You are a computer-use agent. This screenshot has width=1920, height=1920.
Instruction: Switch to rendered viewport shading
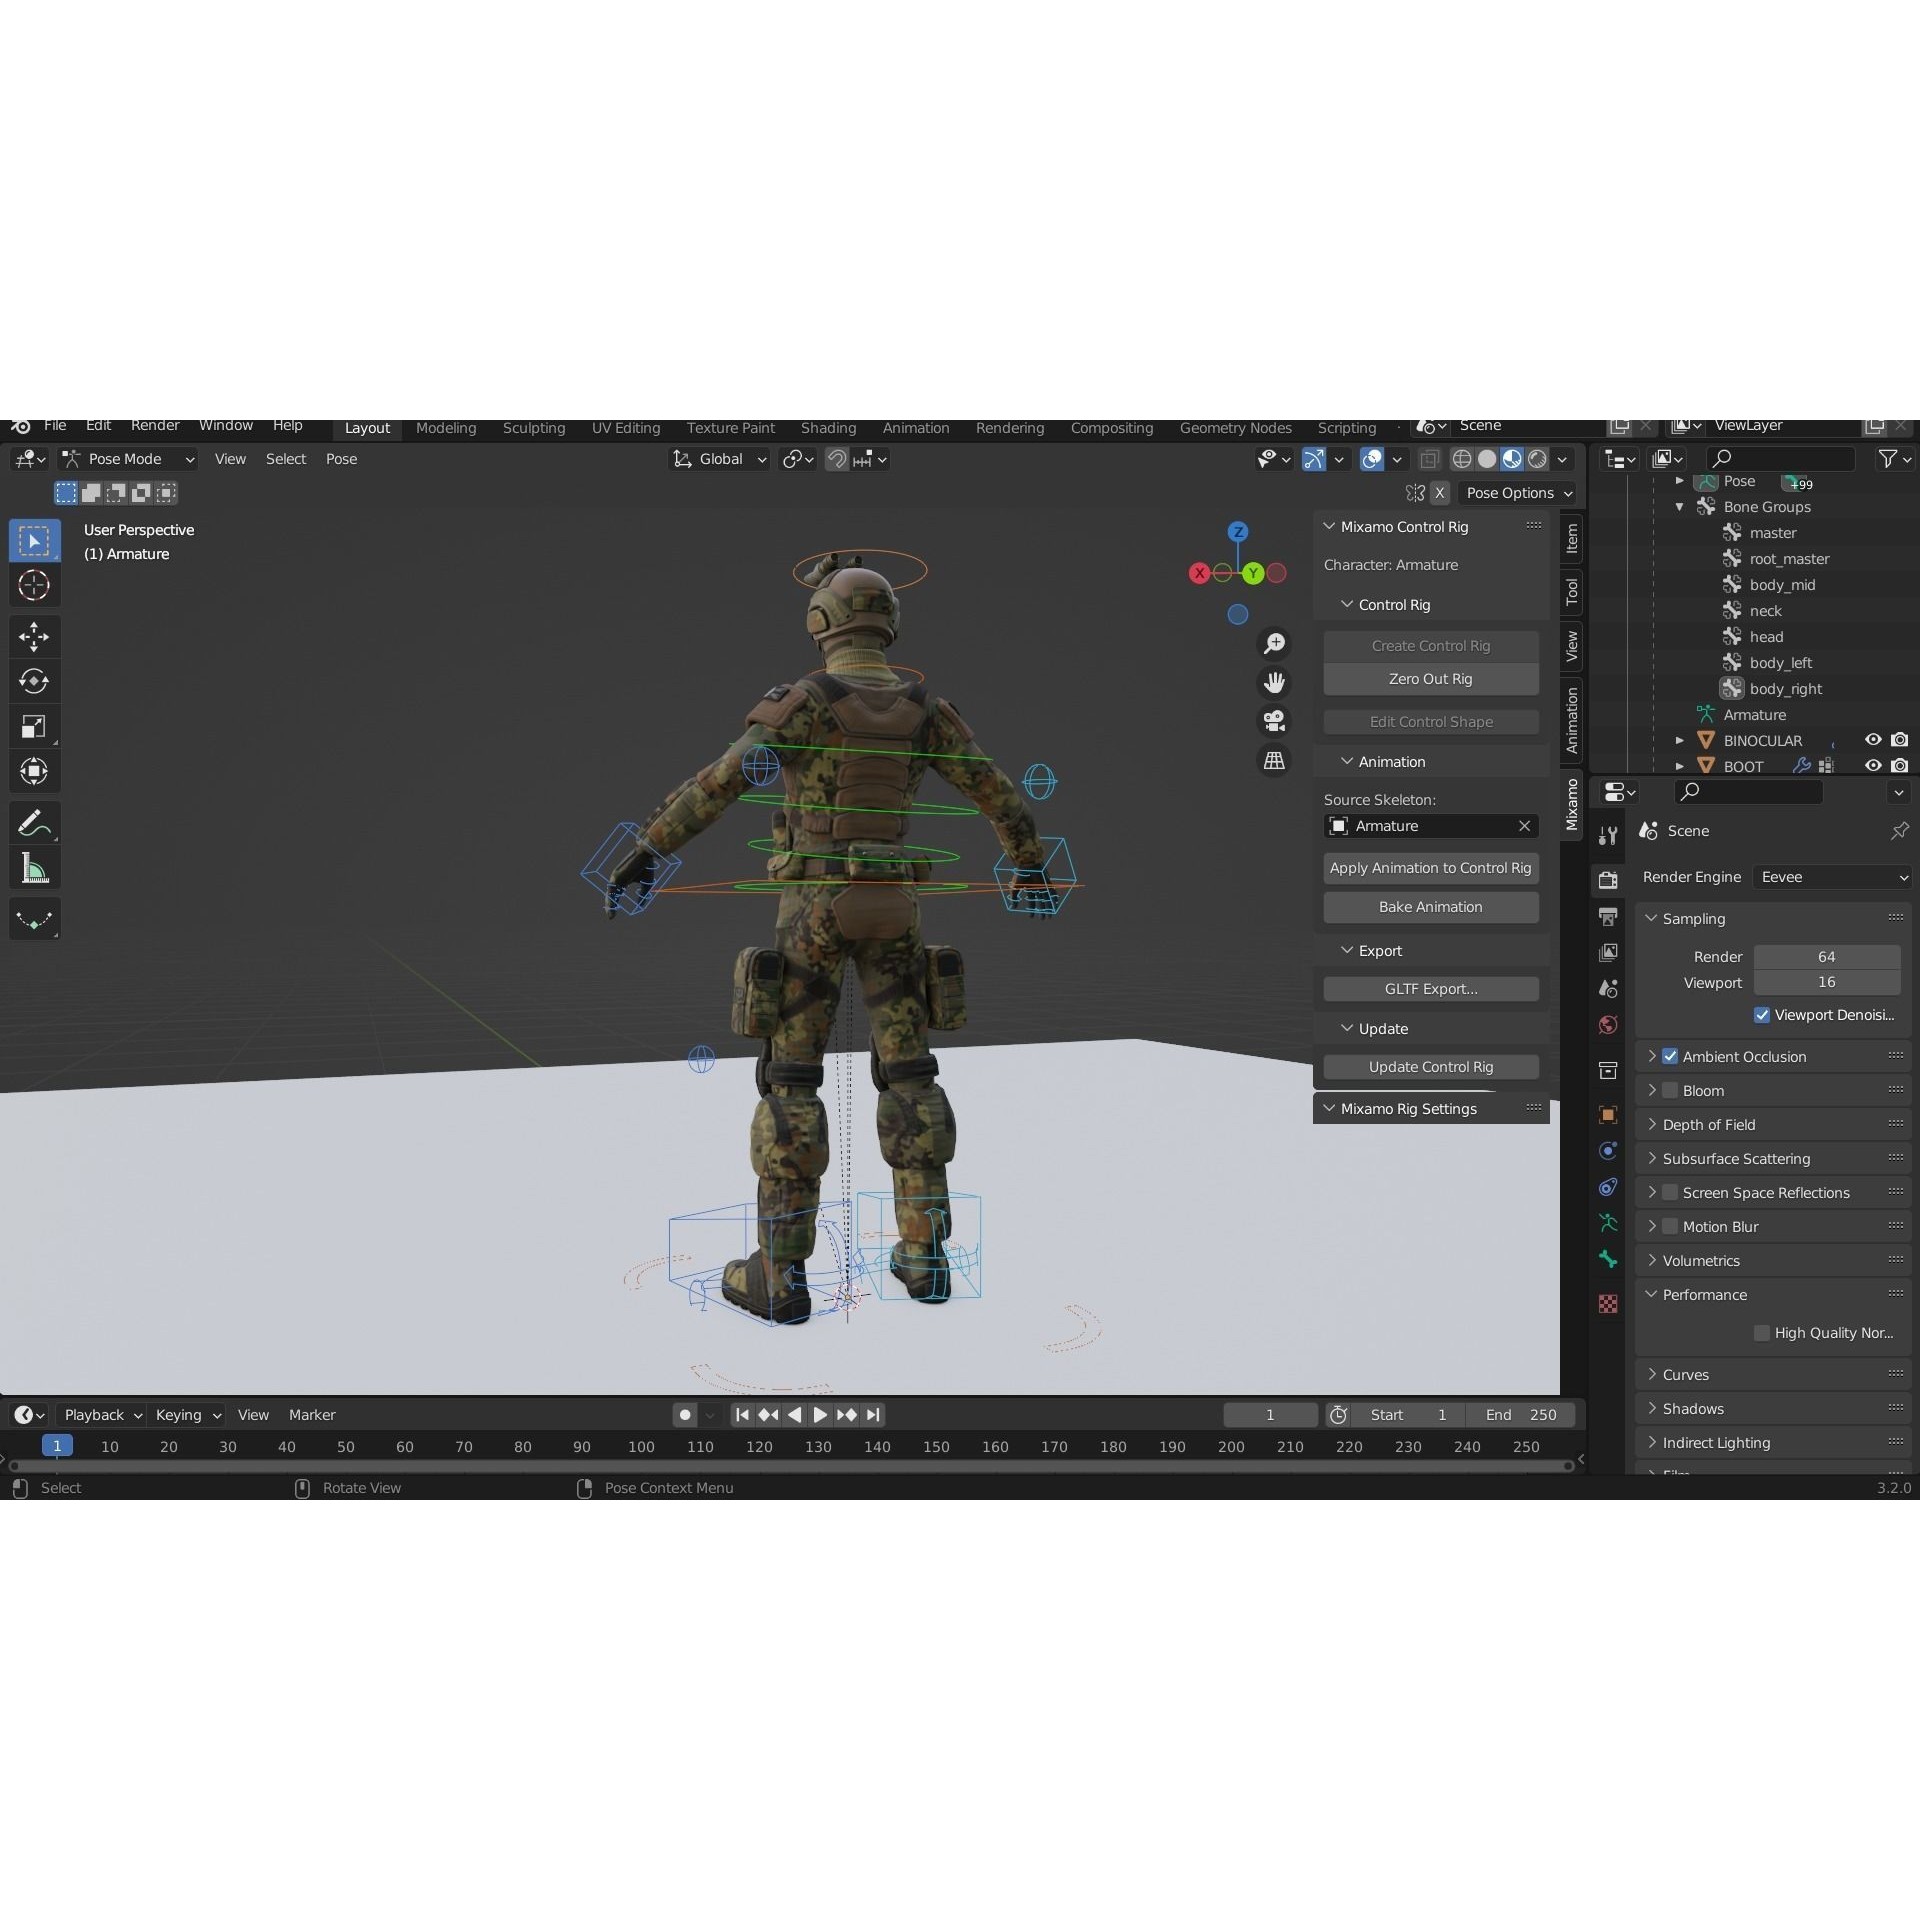(1538, 459)
